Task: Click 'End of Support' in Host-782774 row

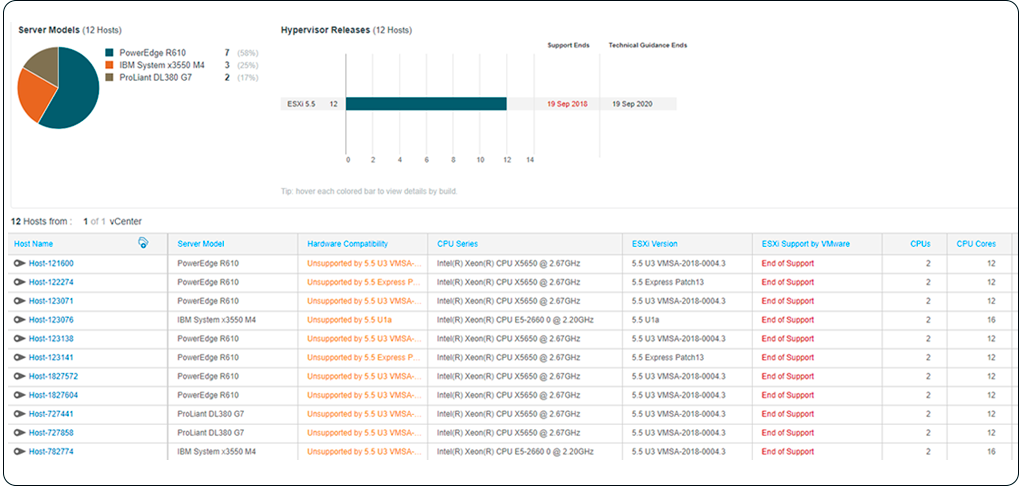Action: (x=788, y=452)
